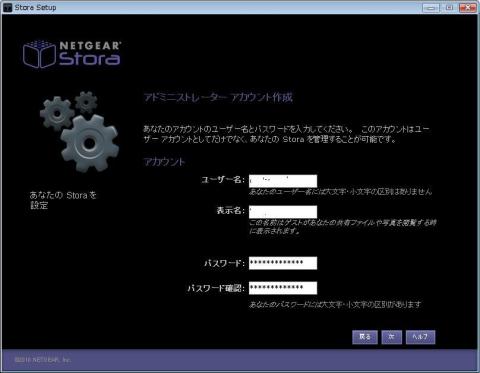
Task: Maximize the Stora Setup window
Action: tap(449, 8)
